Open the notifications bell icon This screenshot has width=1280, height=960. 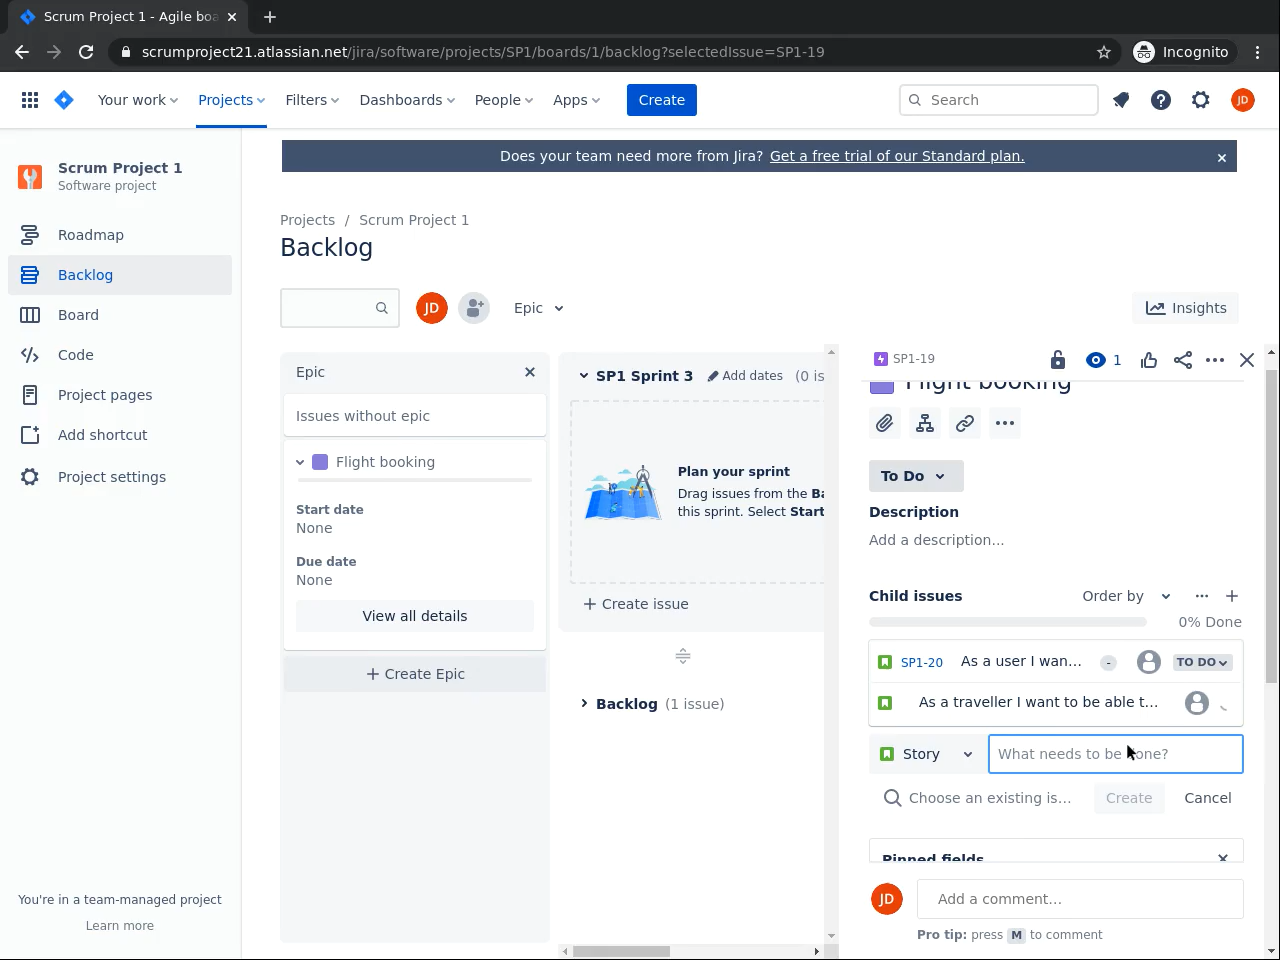(x=1121, y=100)
